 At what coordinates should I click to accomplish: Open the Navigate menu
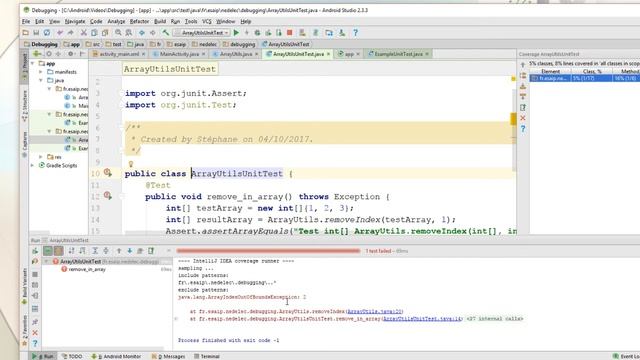pos(75,21)
